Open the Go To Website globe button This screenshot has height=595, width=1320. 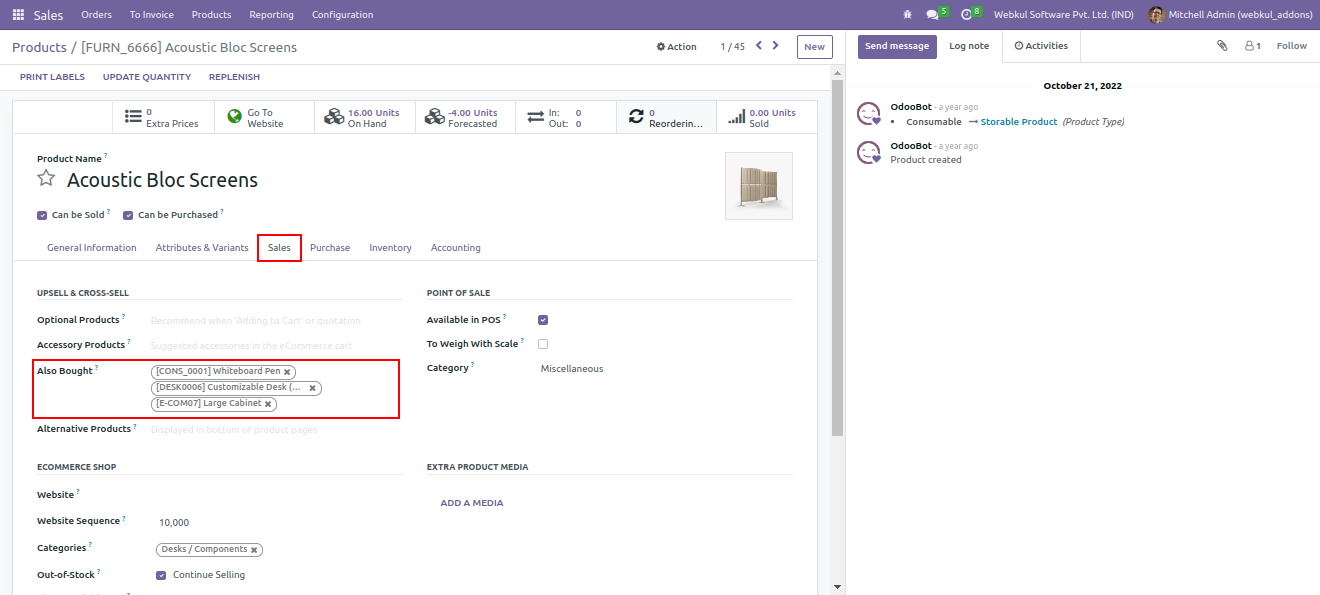pos(264,117)
